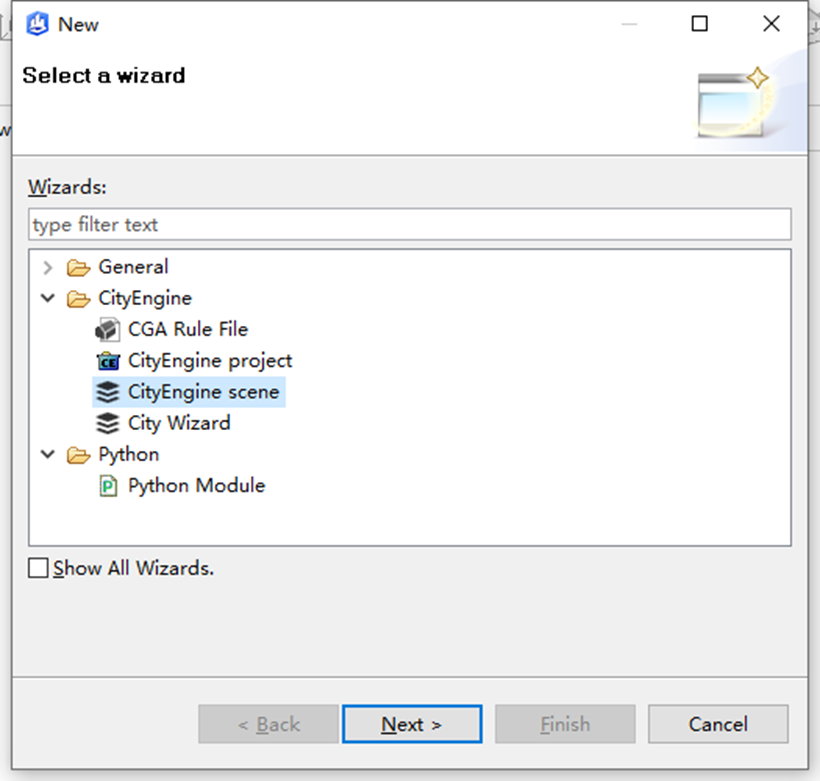Click the CityEngine scene layers icon
Viewport: 820px width, 781px height.
point(108,392)
